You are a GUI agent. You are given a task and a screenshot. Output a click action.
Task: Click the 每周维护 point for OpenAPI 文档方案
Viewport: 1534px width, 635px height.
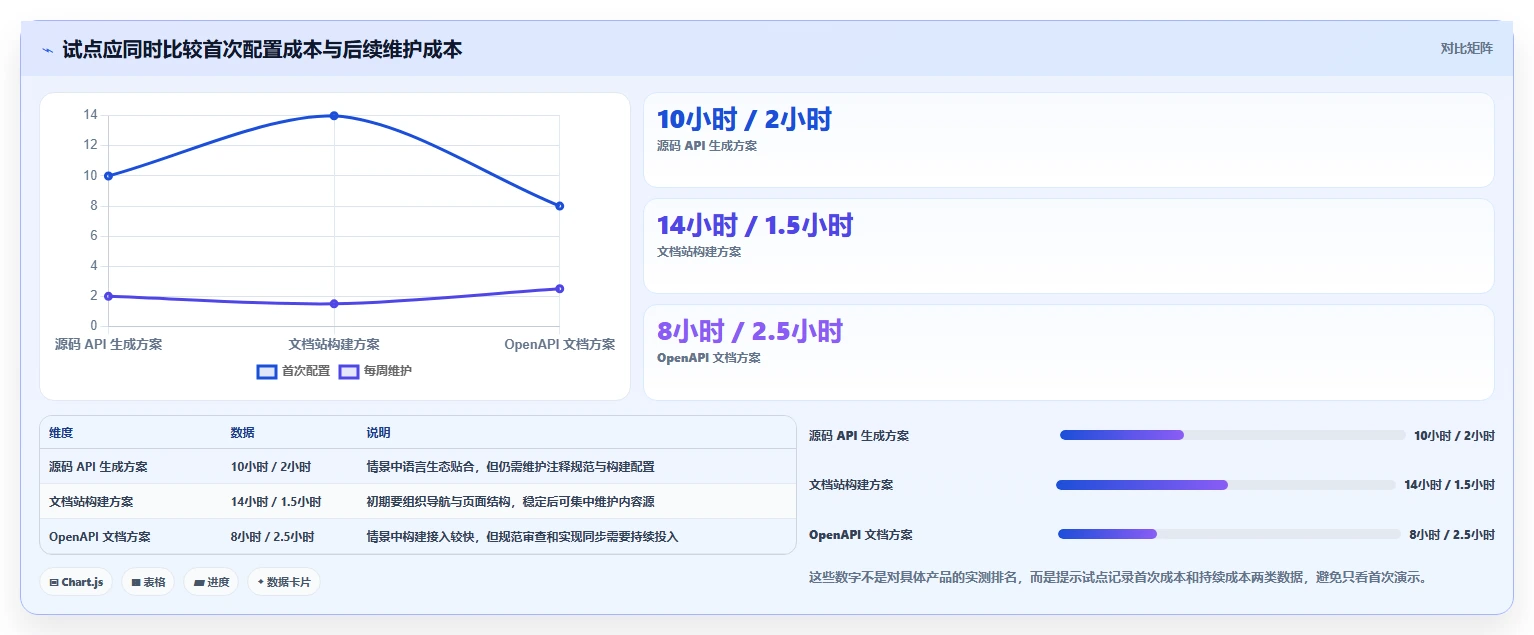tap(559, 289)
